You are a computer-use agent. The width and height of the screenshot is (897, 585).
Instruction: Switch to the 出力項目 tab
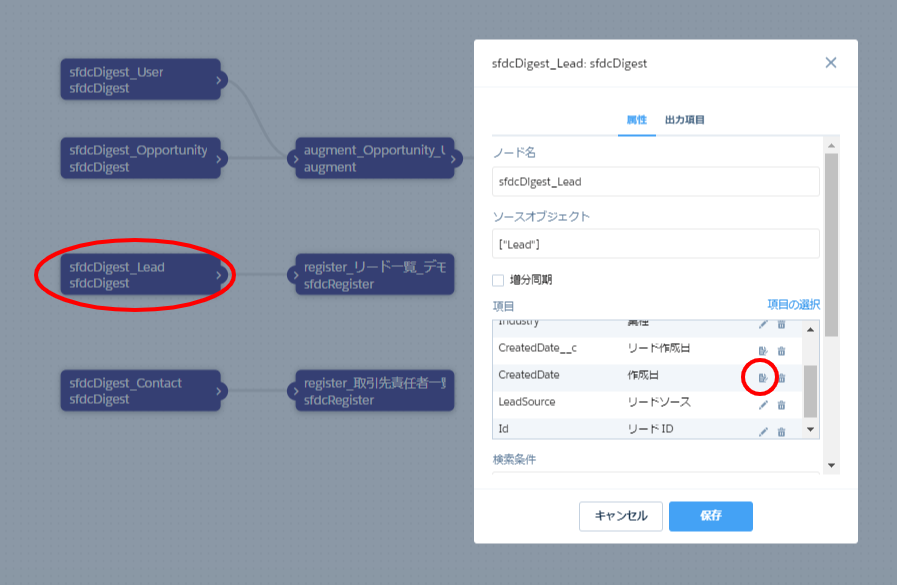point(685,120)
